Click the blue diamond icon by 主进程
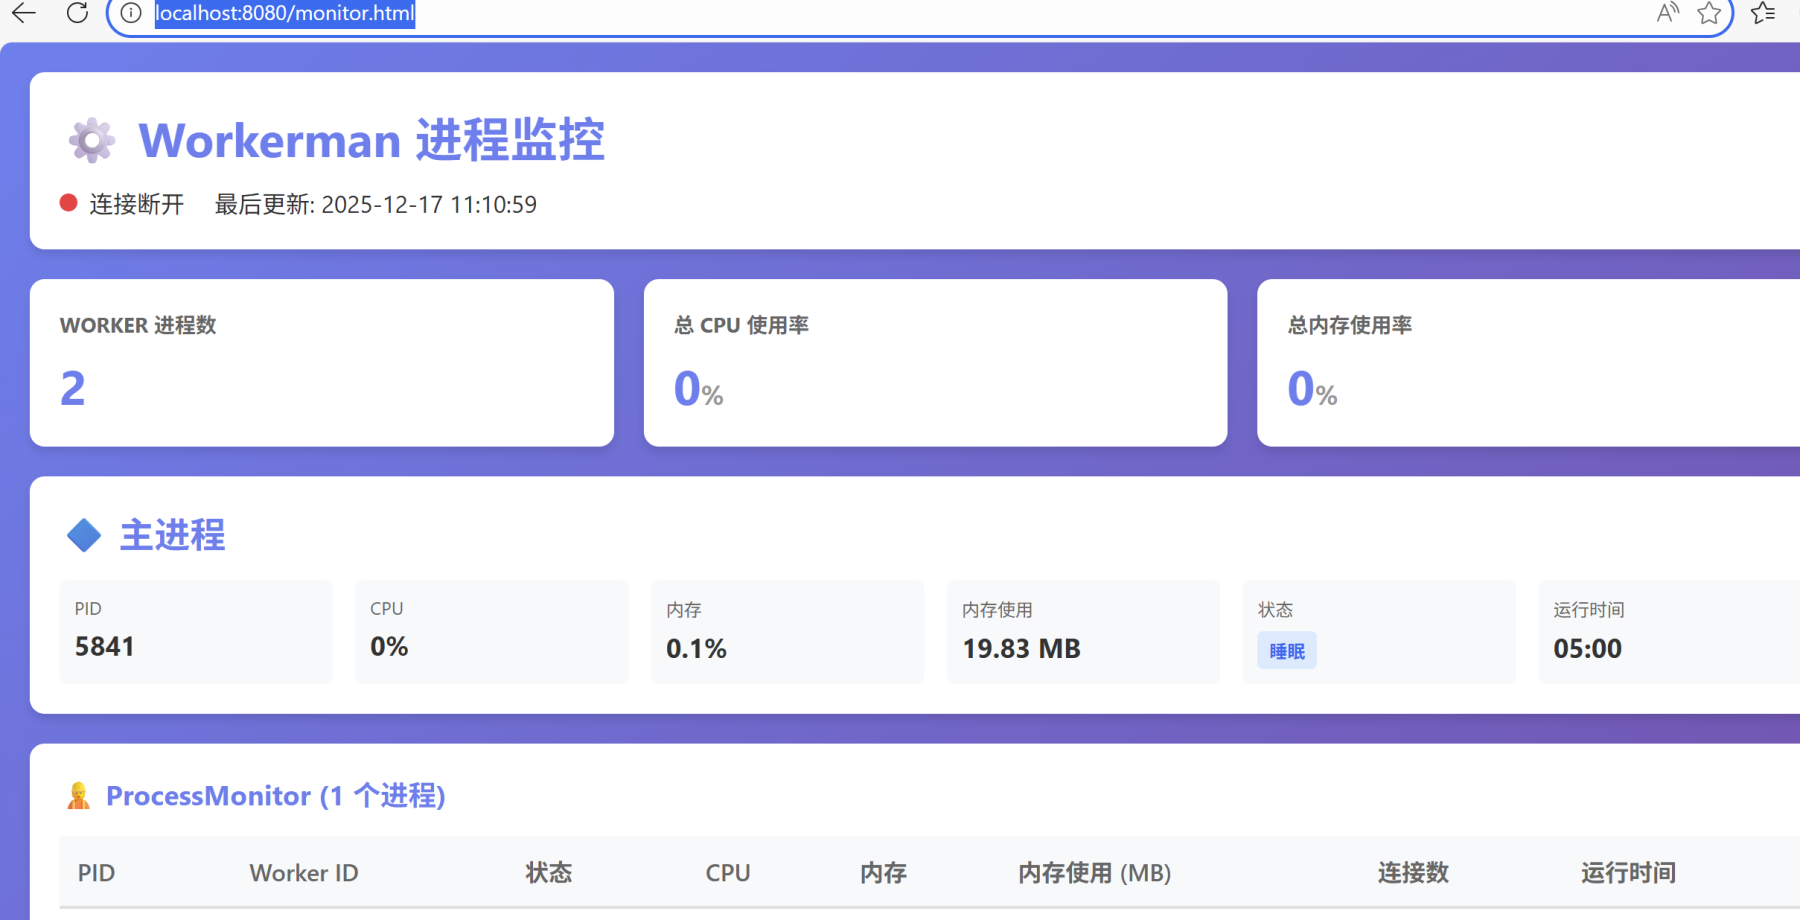 coord(84,535)
